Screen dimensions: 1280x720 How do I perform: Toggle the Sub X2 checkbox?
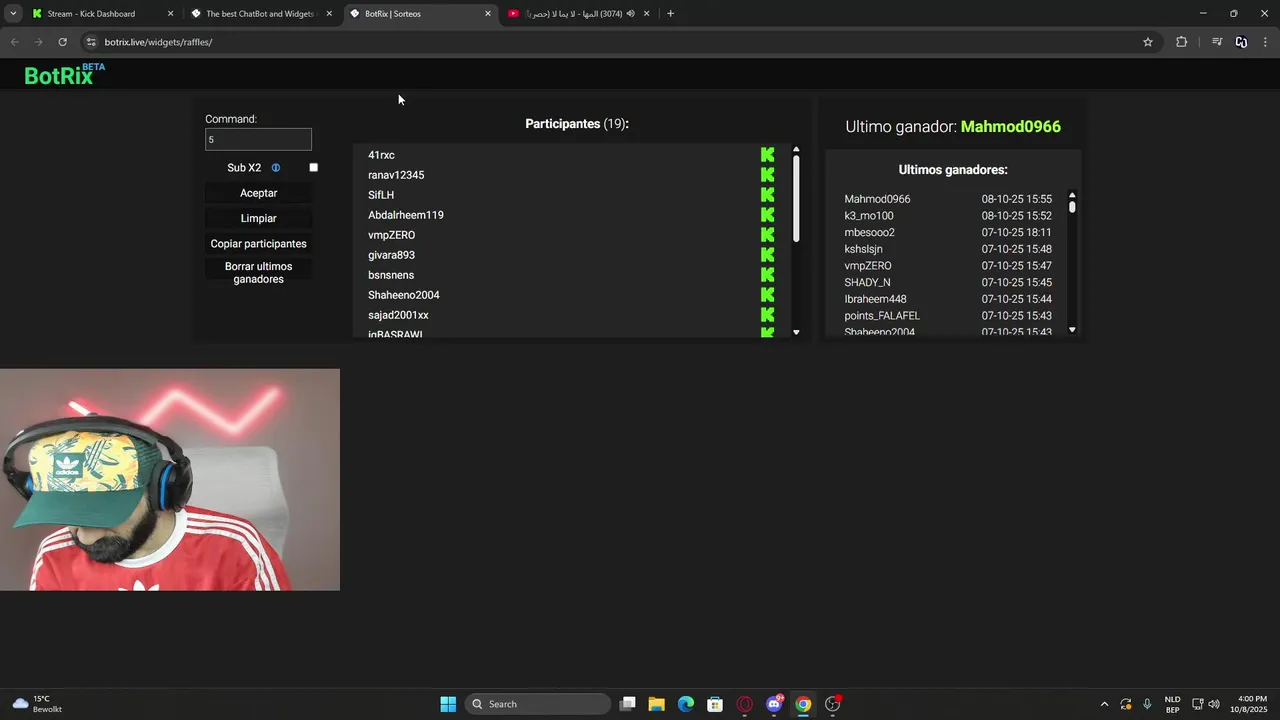(x=313, y=168)
